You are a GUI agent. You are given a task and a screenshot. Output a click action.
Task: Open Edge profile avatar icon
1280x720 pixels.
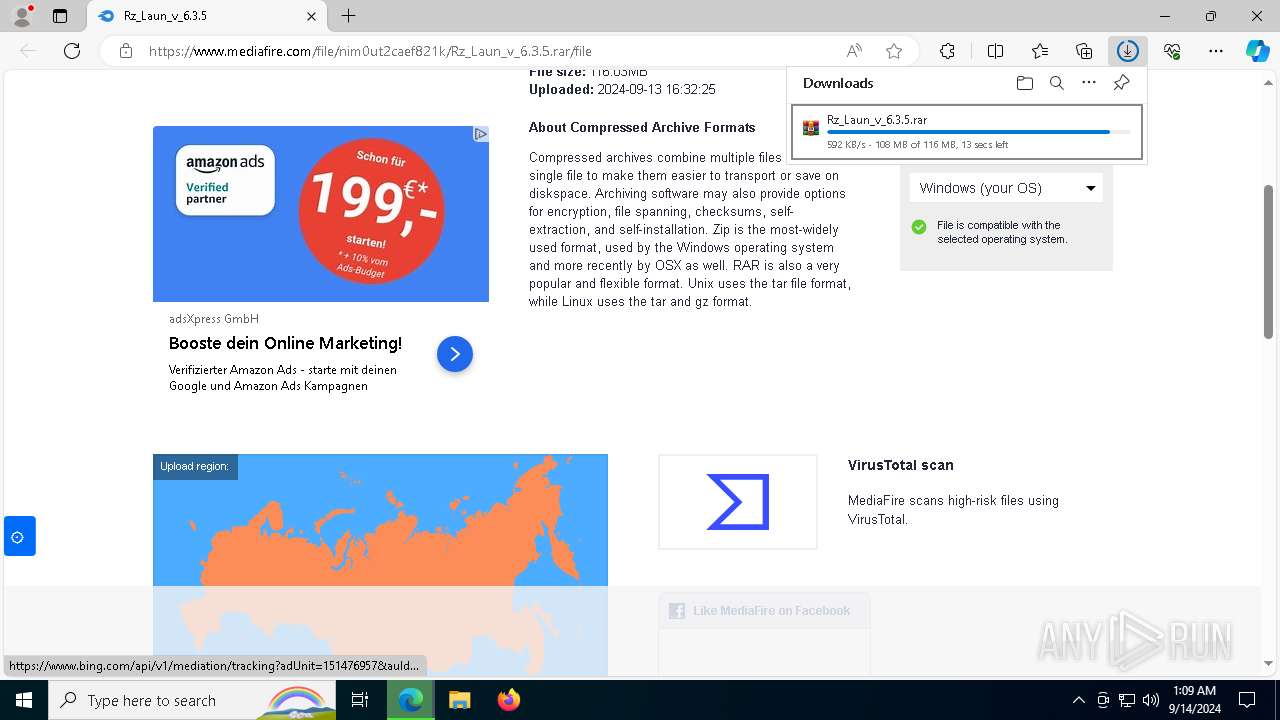point(21,16)
